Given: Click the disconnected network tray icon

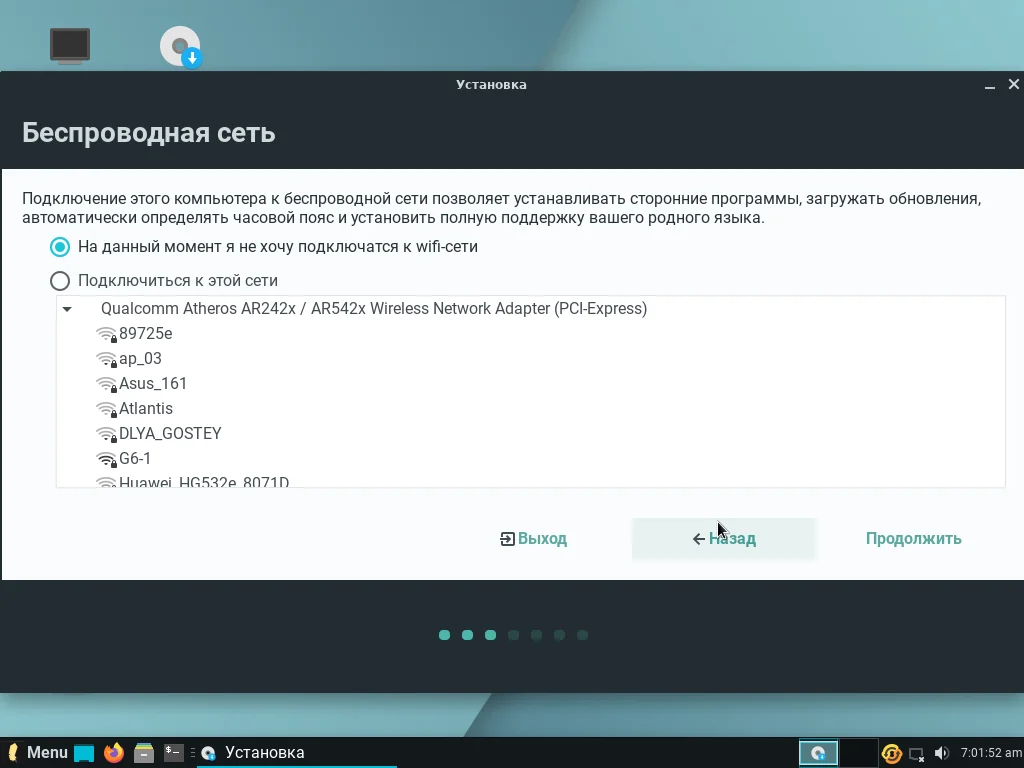Looking at the screenshot, I should point(917,753).
